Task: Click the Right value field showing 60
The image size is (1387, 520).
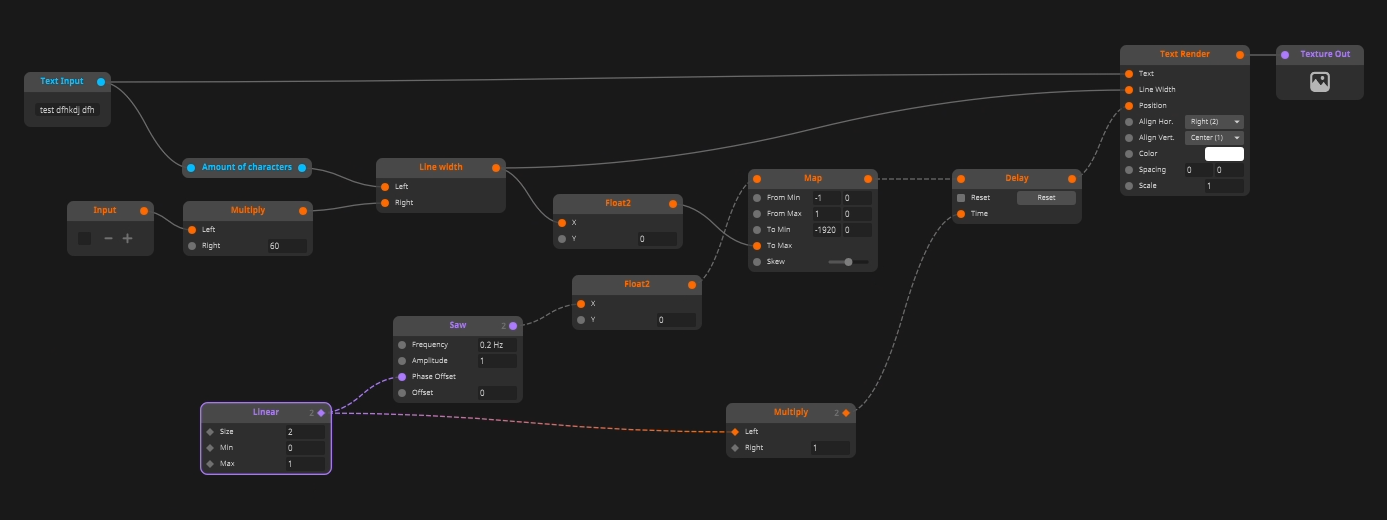Action: pyautogui.click(x=287, y=246)
